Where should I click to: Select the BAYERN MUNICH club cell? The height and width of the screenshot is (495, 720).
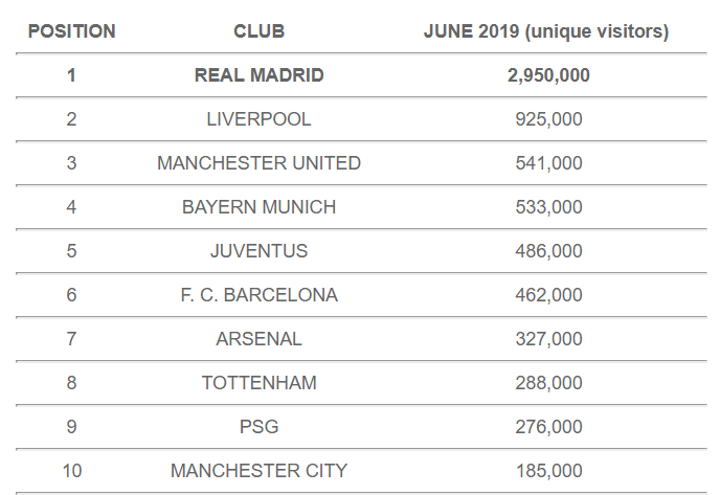pos(259,207)
